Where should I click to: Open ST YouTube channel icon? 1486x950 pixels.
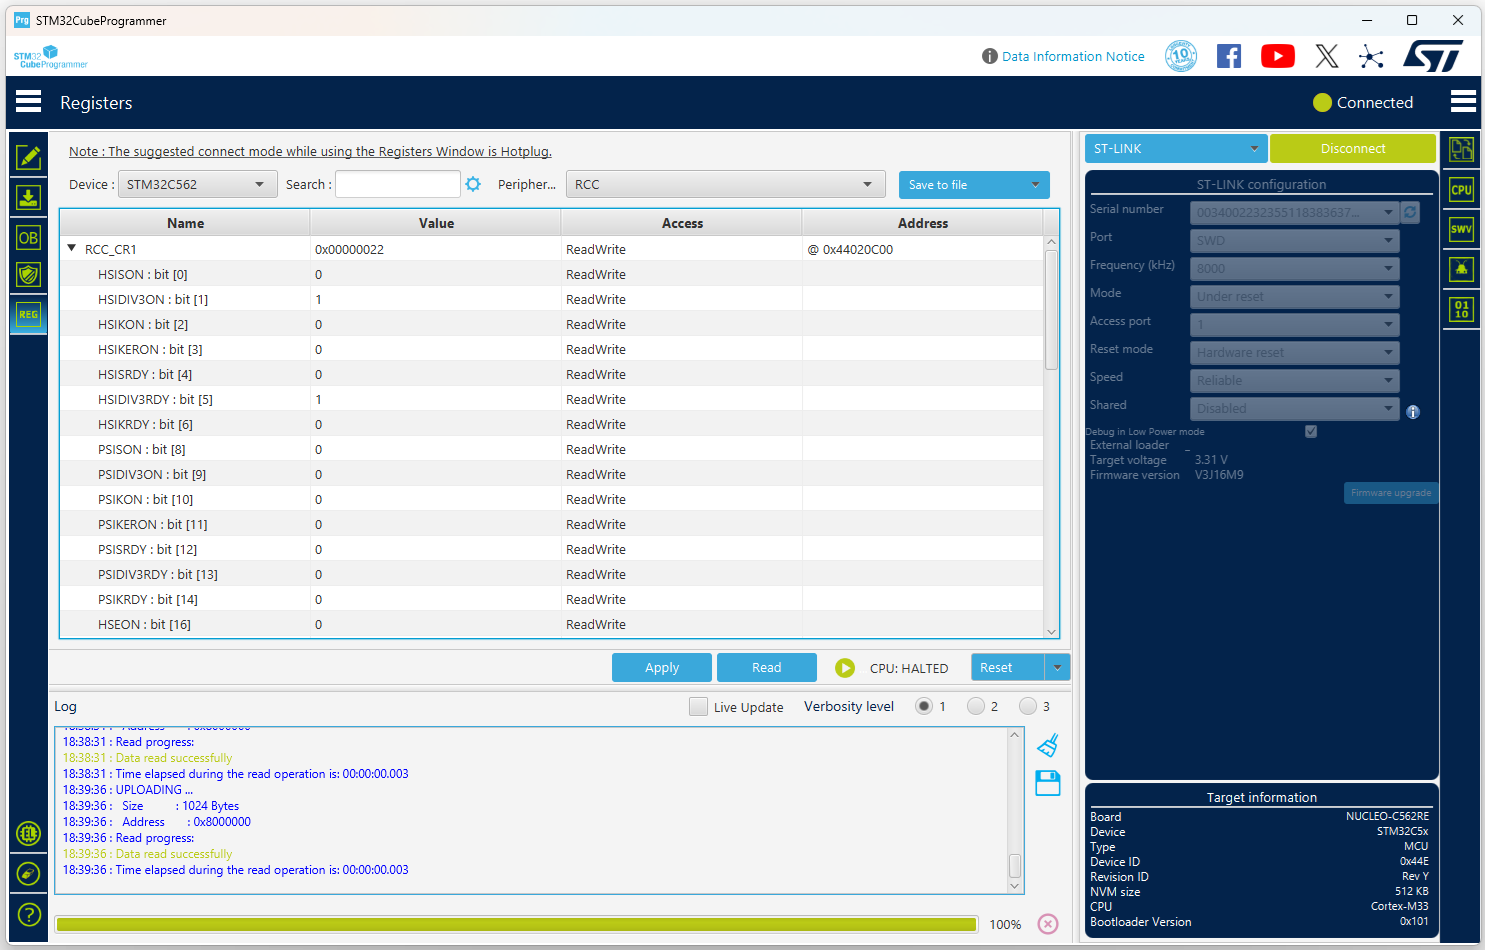[1277, 56]
